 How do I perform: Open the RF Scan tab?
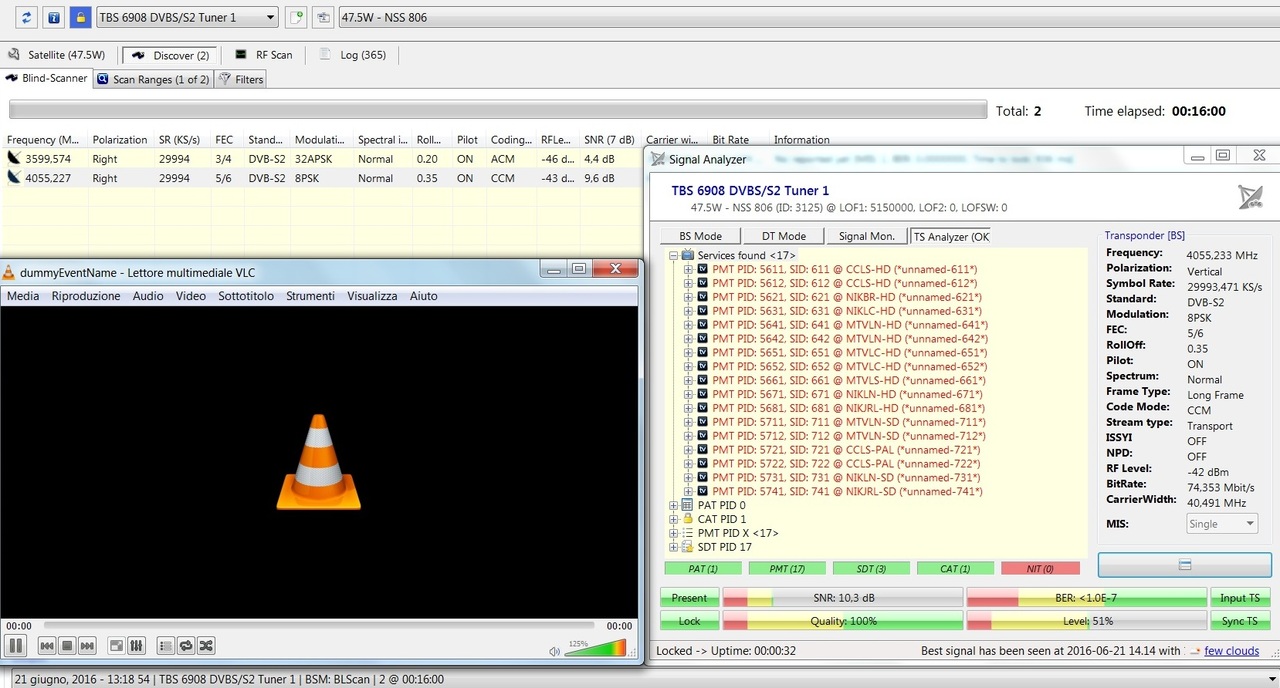[x=263, y=55]
